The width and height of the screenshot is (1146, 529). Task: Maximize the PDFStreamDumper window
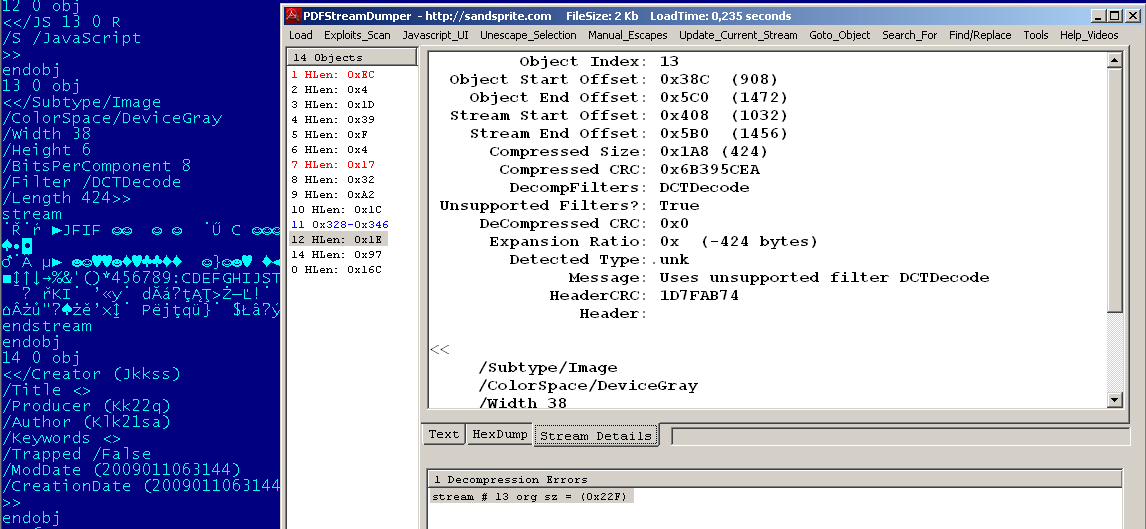(1115, 15)
